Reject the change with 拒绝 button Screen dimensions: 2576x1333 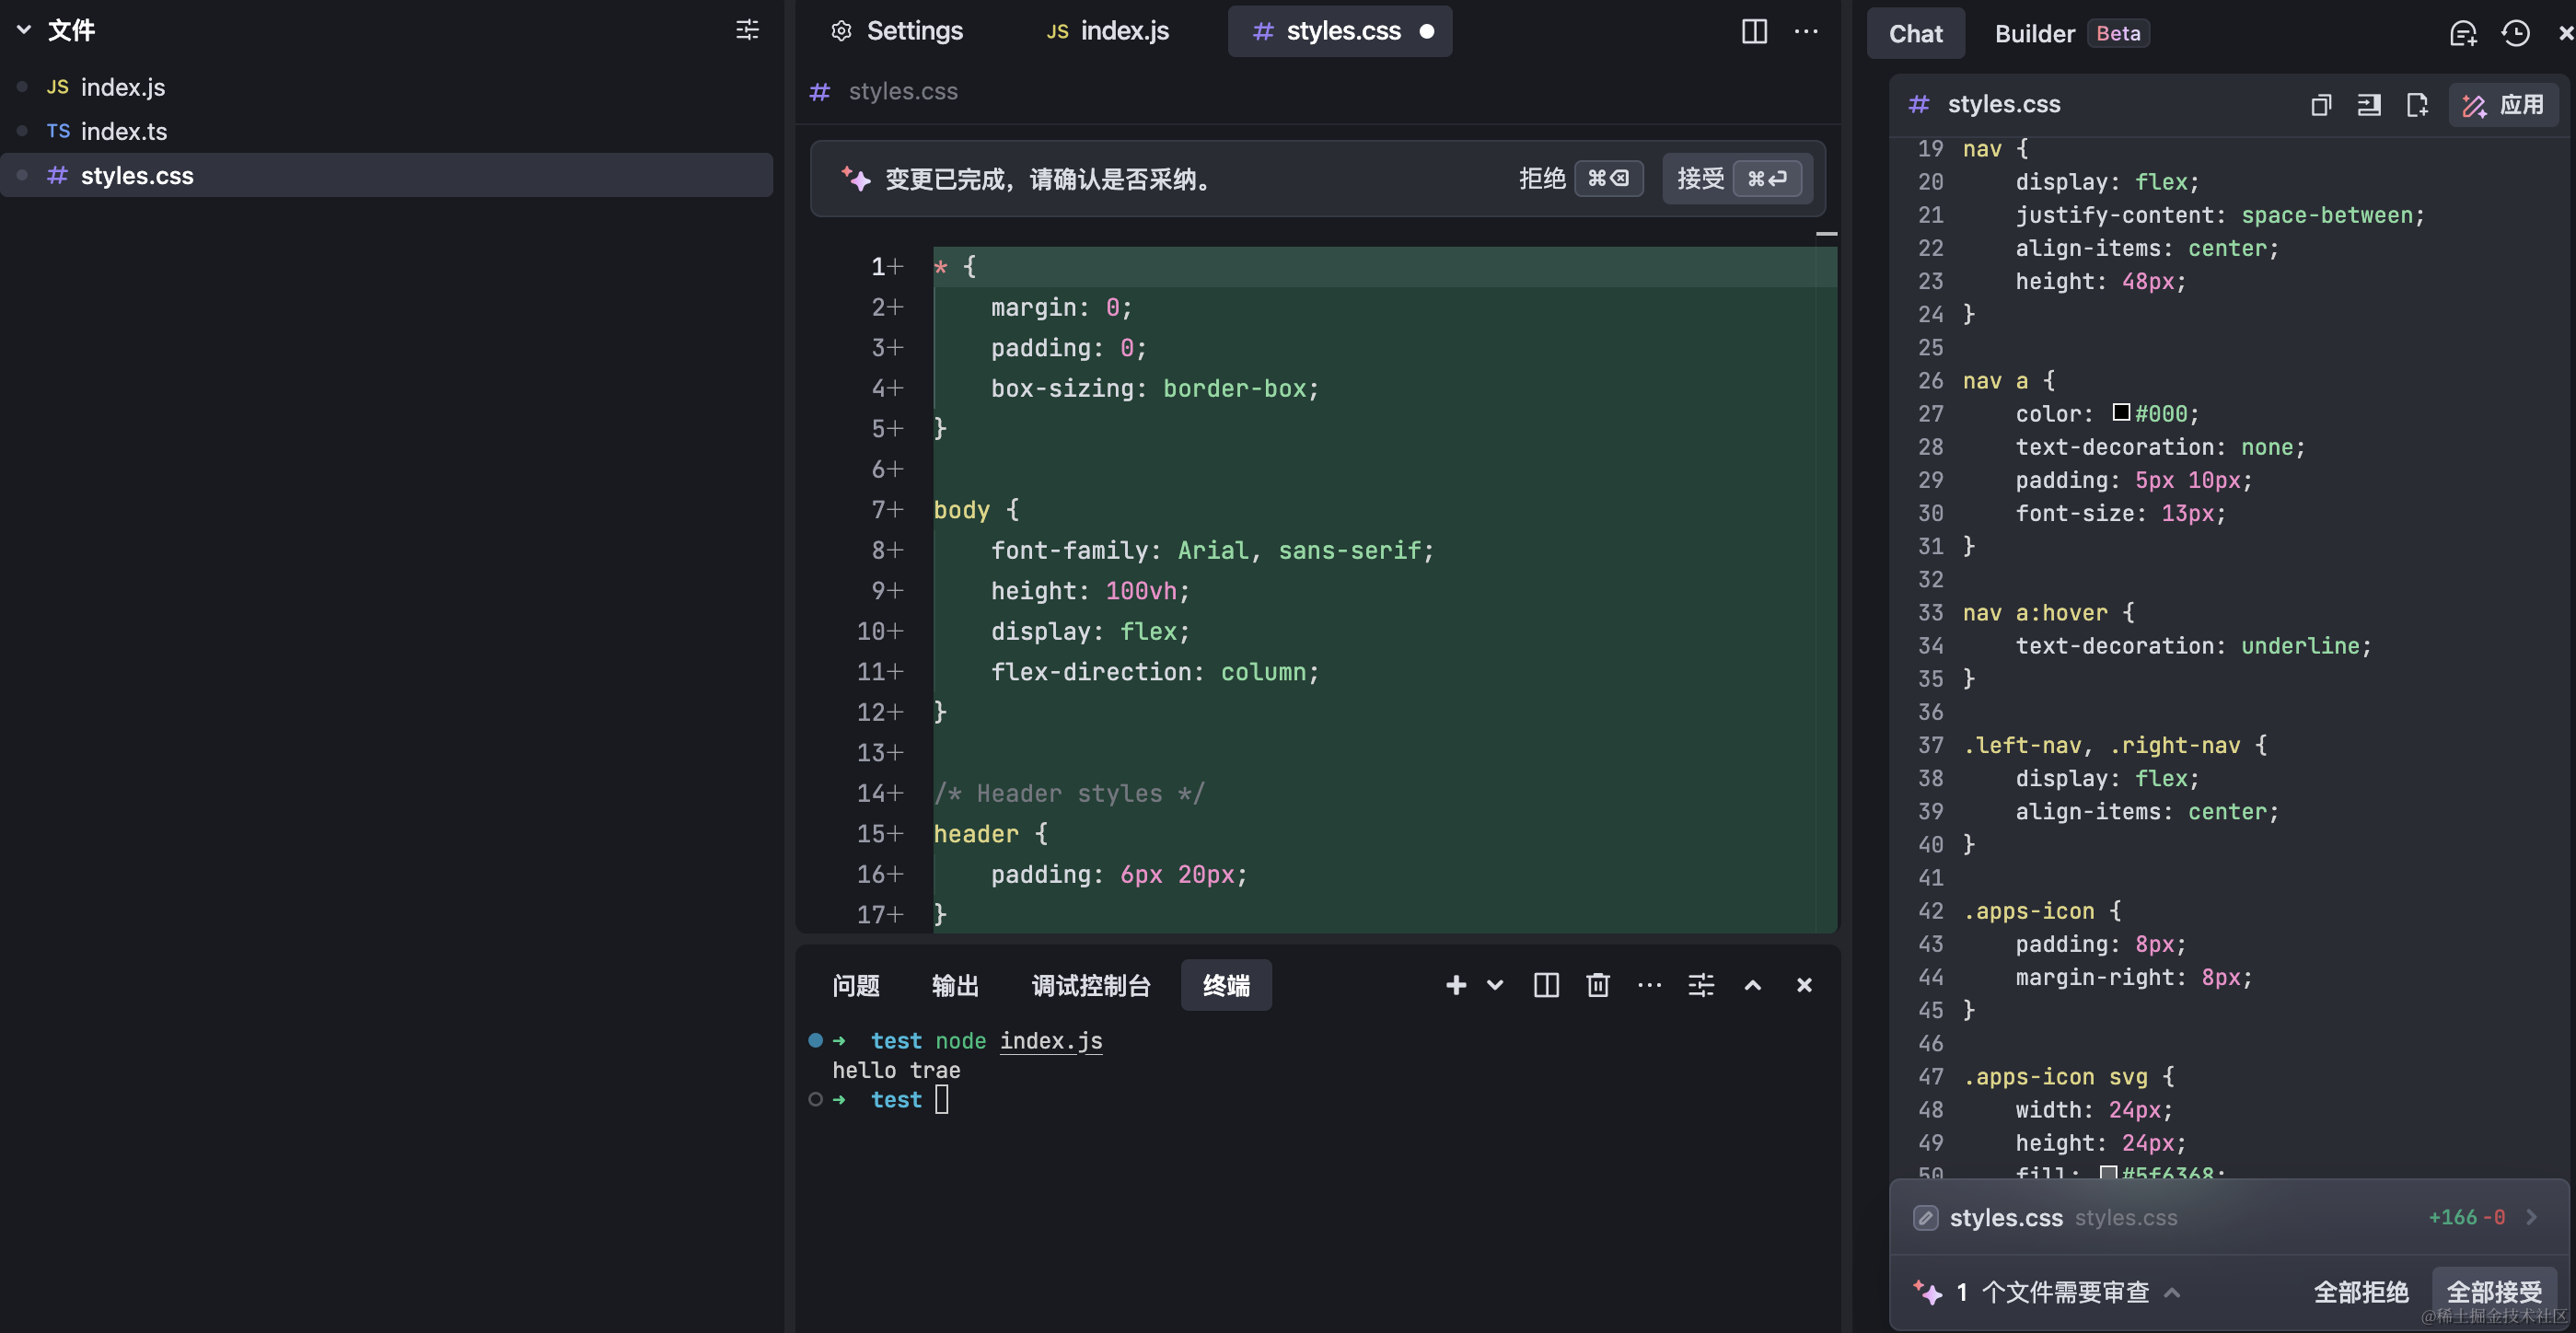click(1581, 178)
